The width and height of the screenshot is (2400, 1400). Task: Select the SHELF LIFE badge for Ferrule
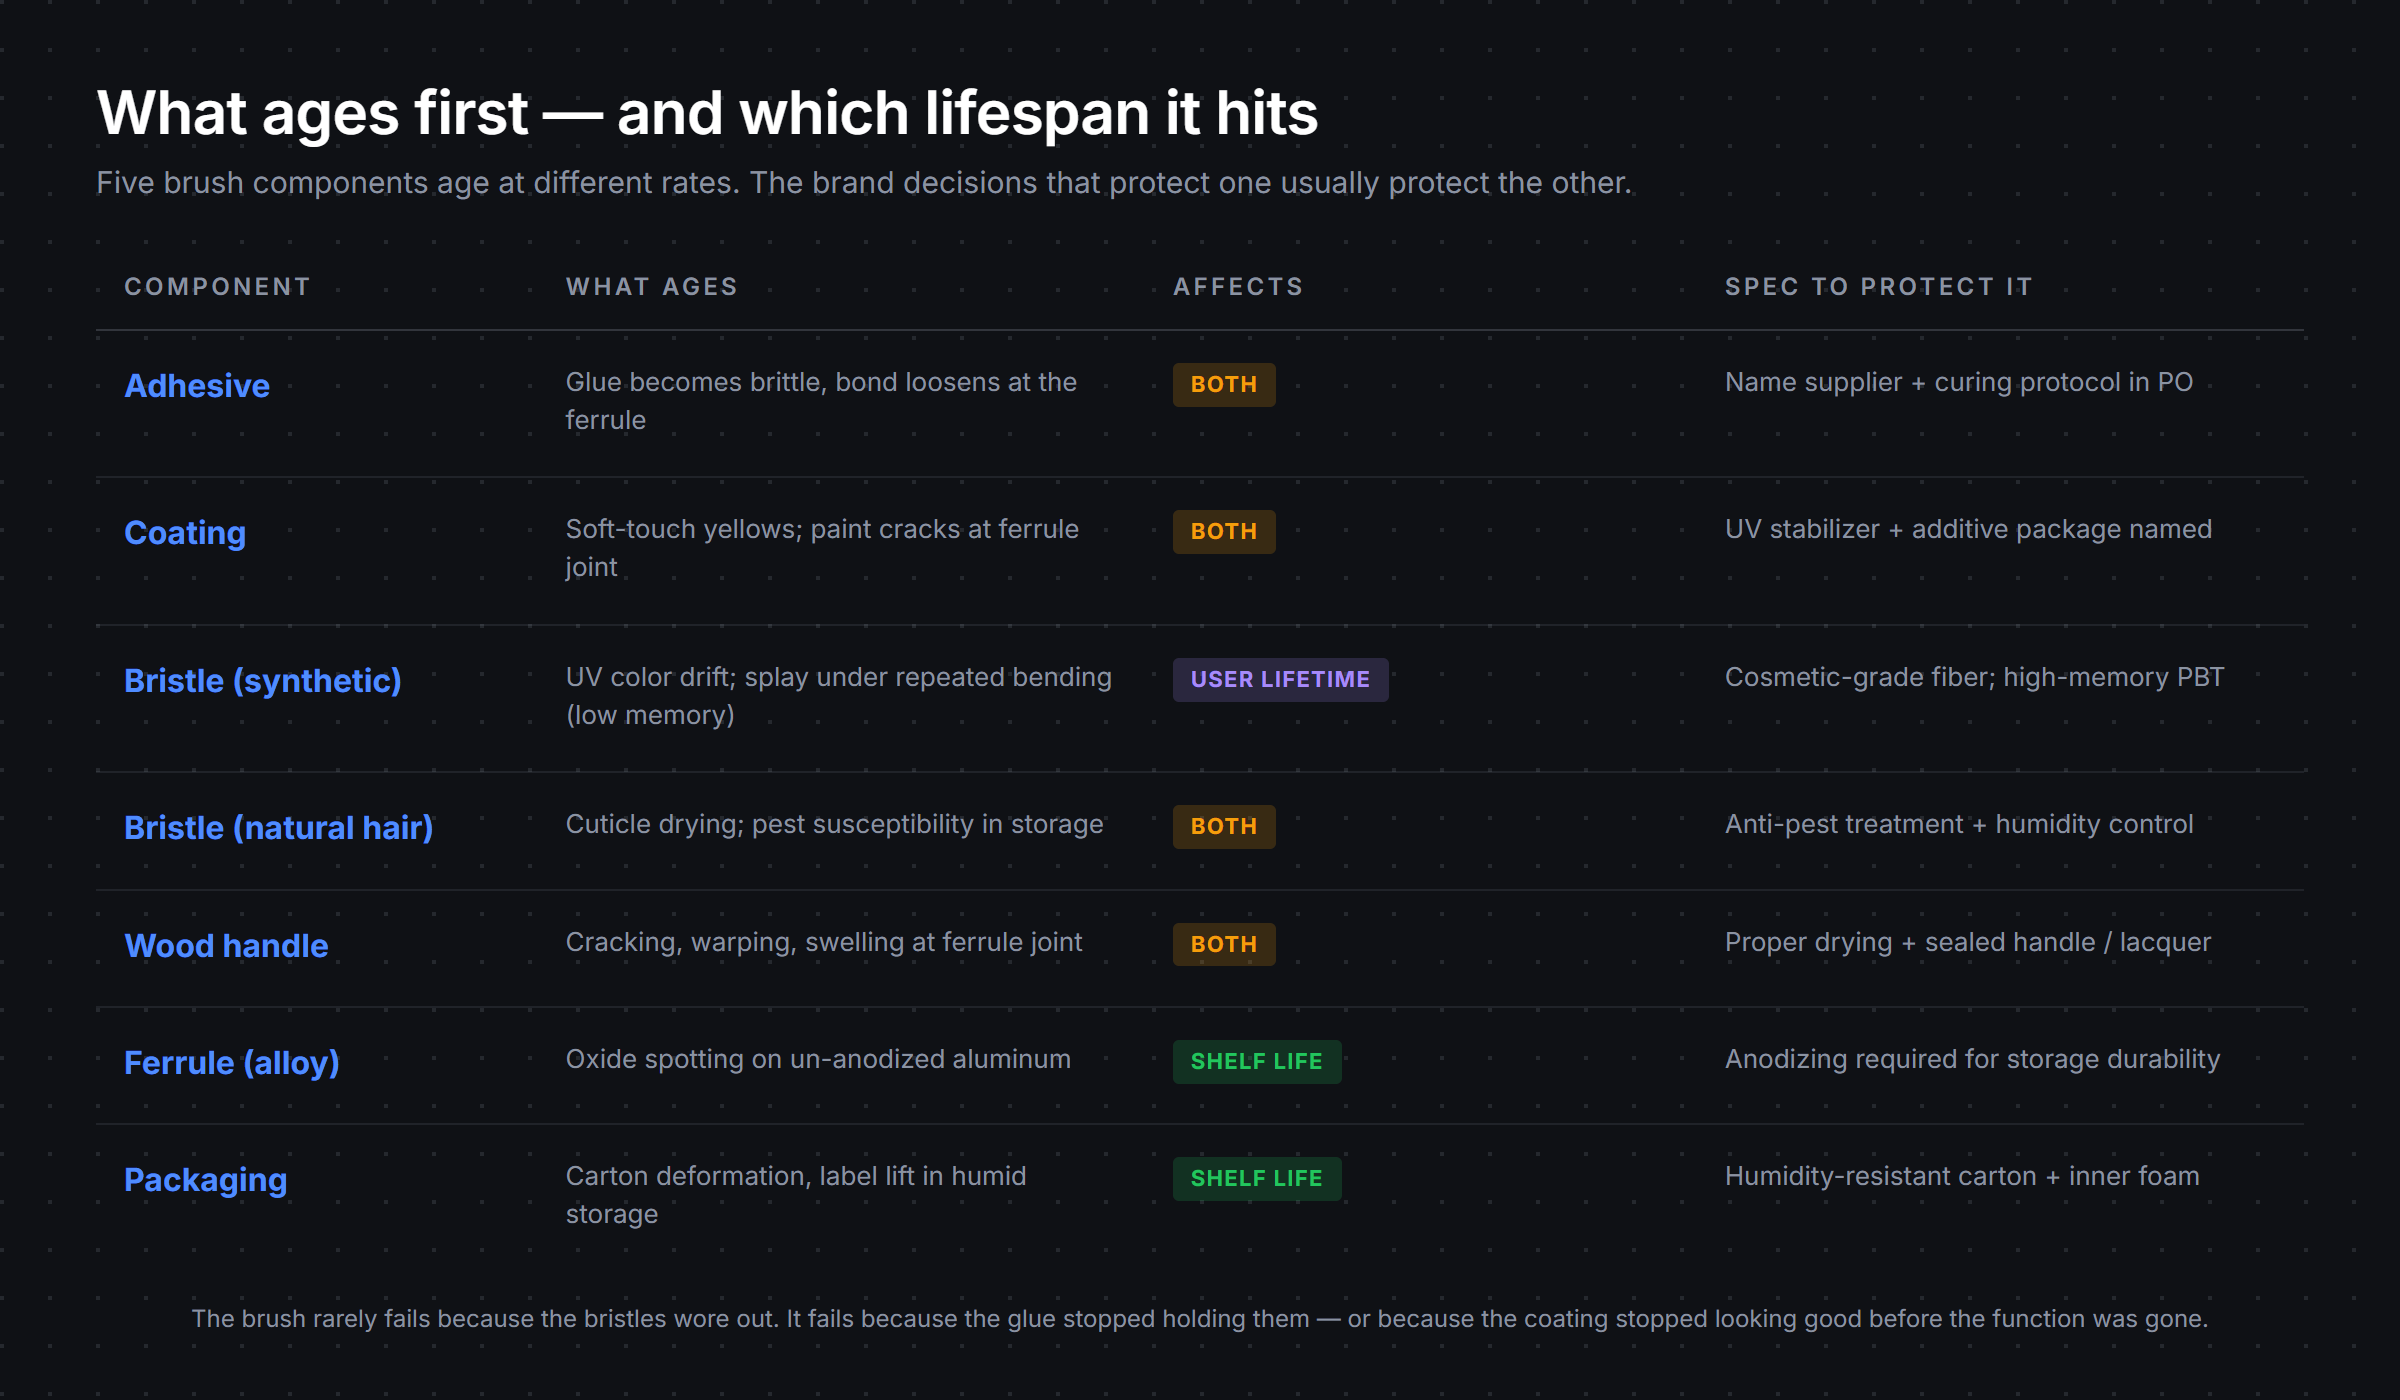tap(1257, 1062)
